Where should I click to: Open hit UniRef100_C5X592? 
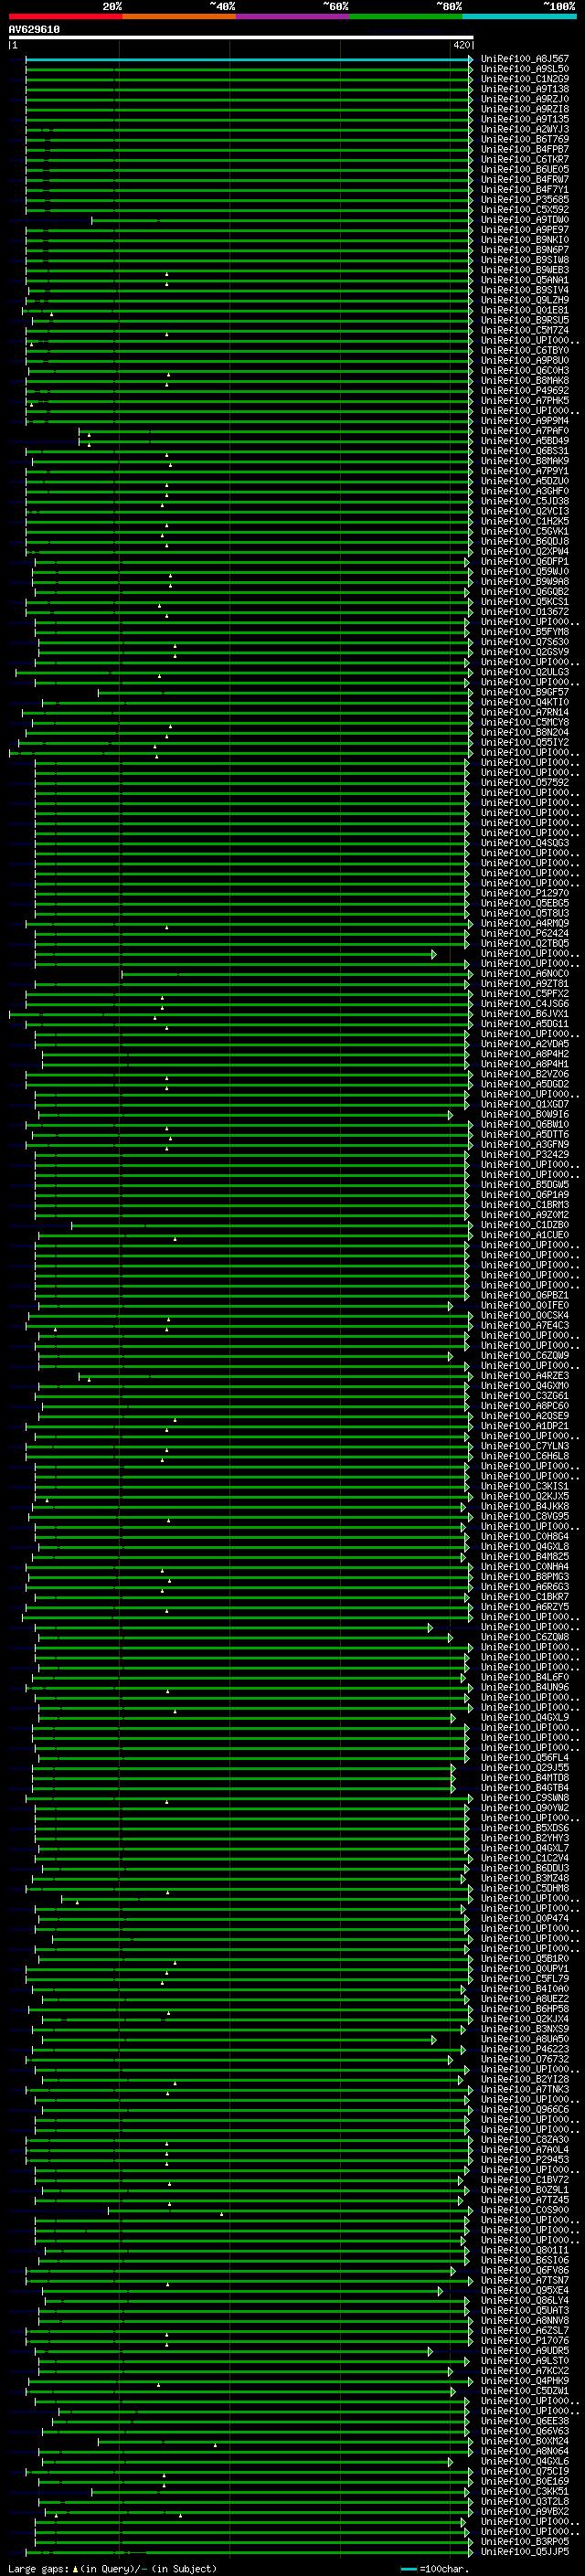525,209
